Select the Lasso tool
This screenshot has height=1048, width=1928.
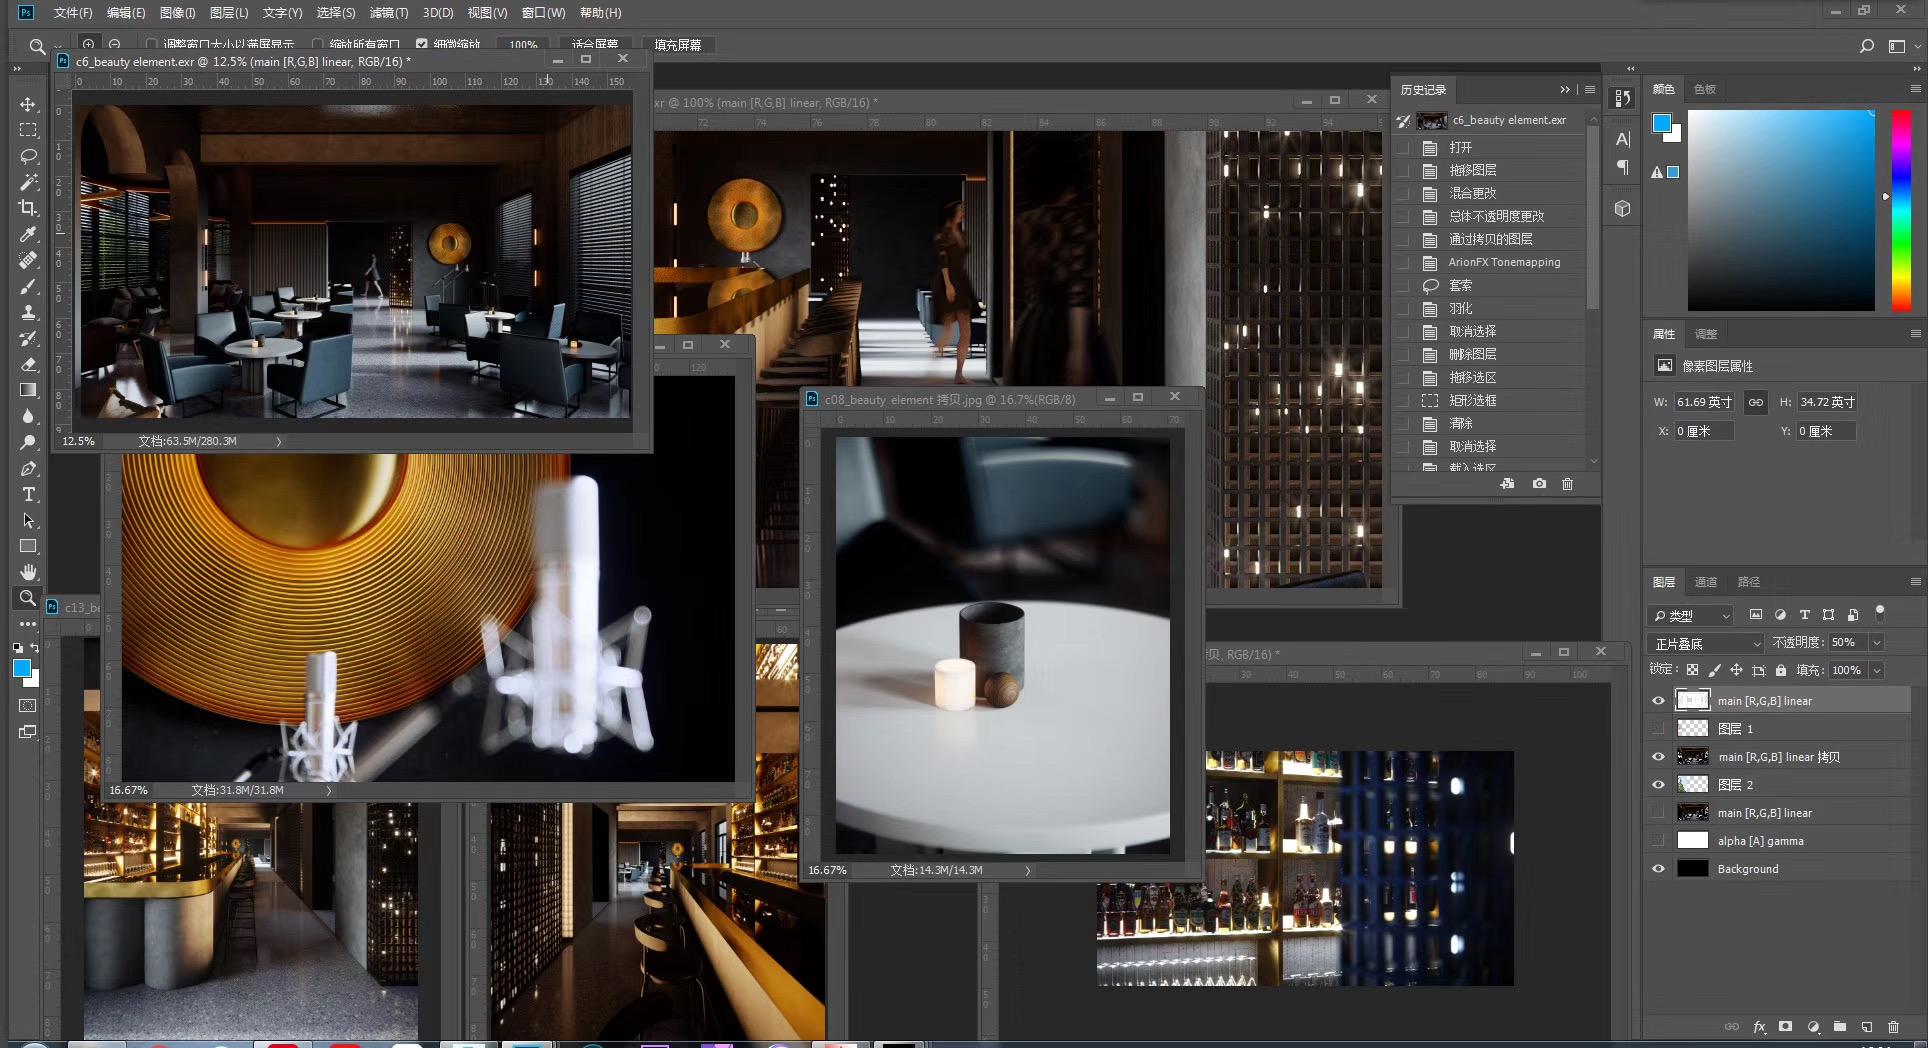[28, 157]
